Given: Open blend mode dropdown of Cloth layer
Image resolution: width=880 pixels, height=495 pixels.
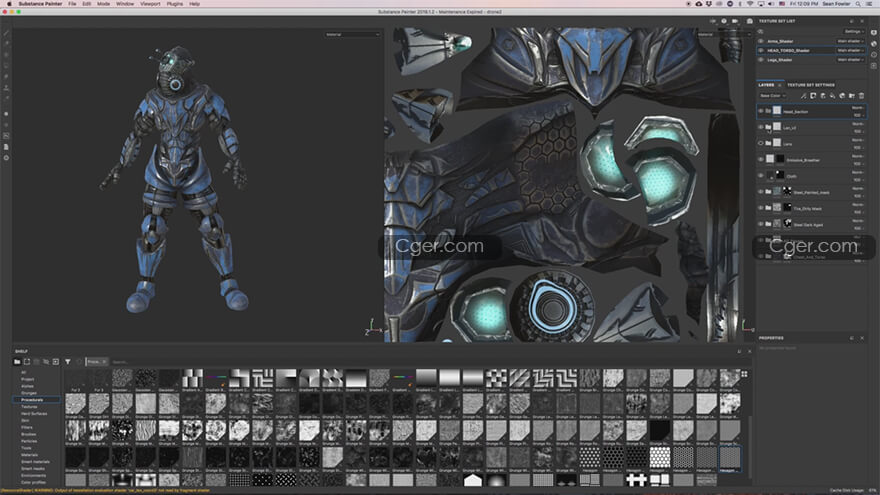Looking at the screenshot, I should 858,172.
